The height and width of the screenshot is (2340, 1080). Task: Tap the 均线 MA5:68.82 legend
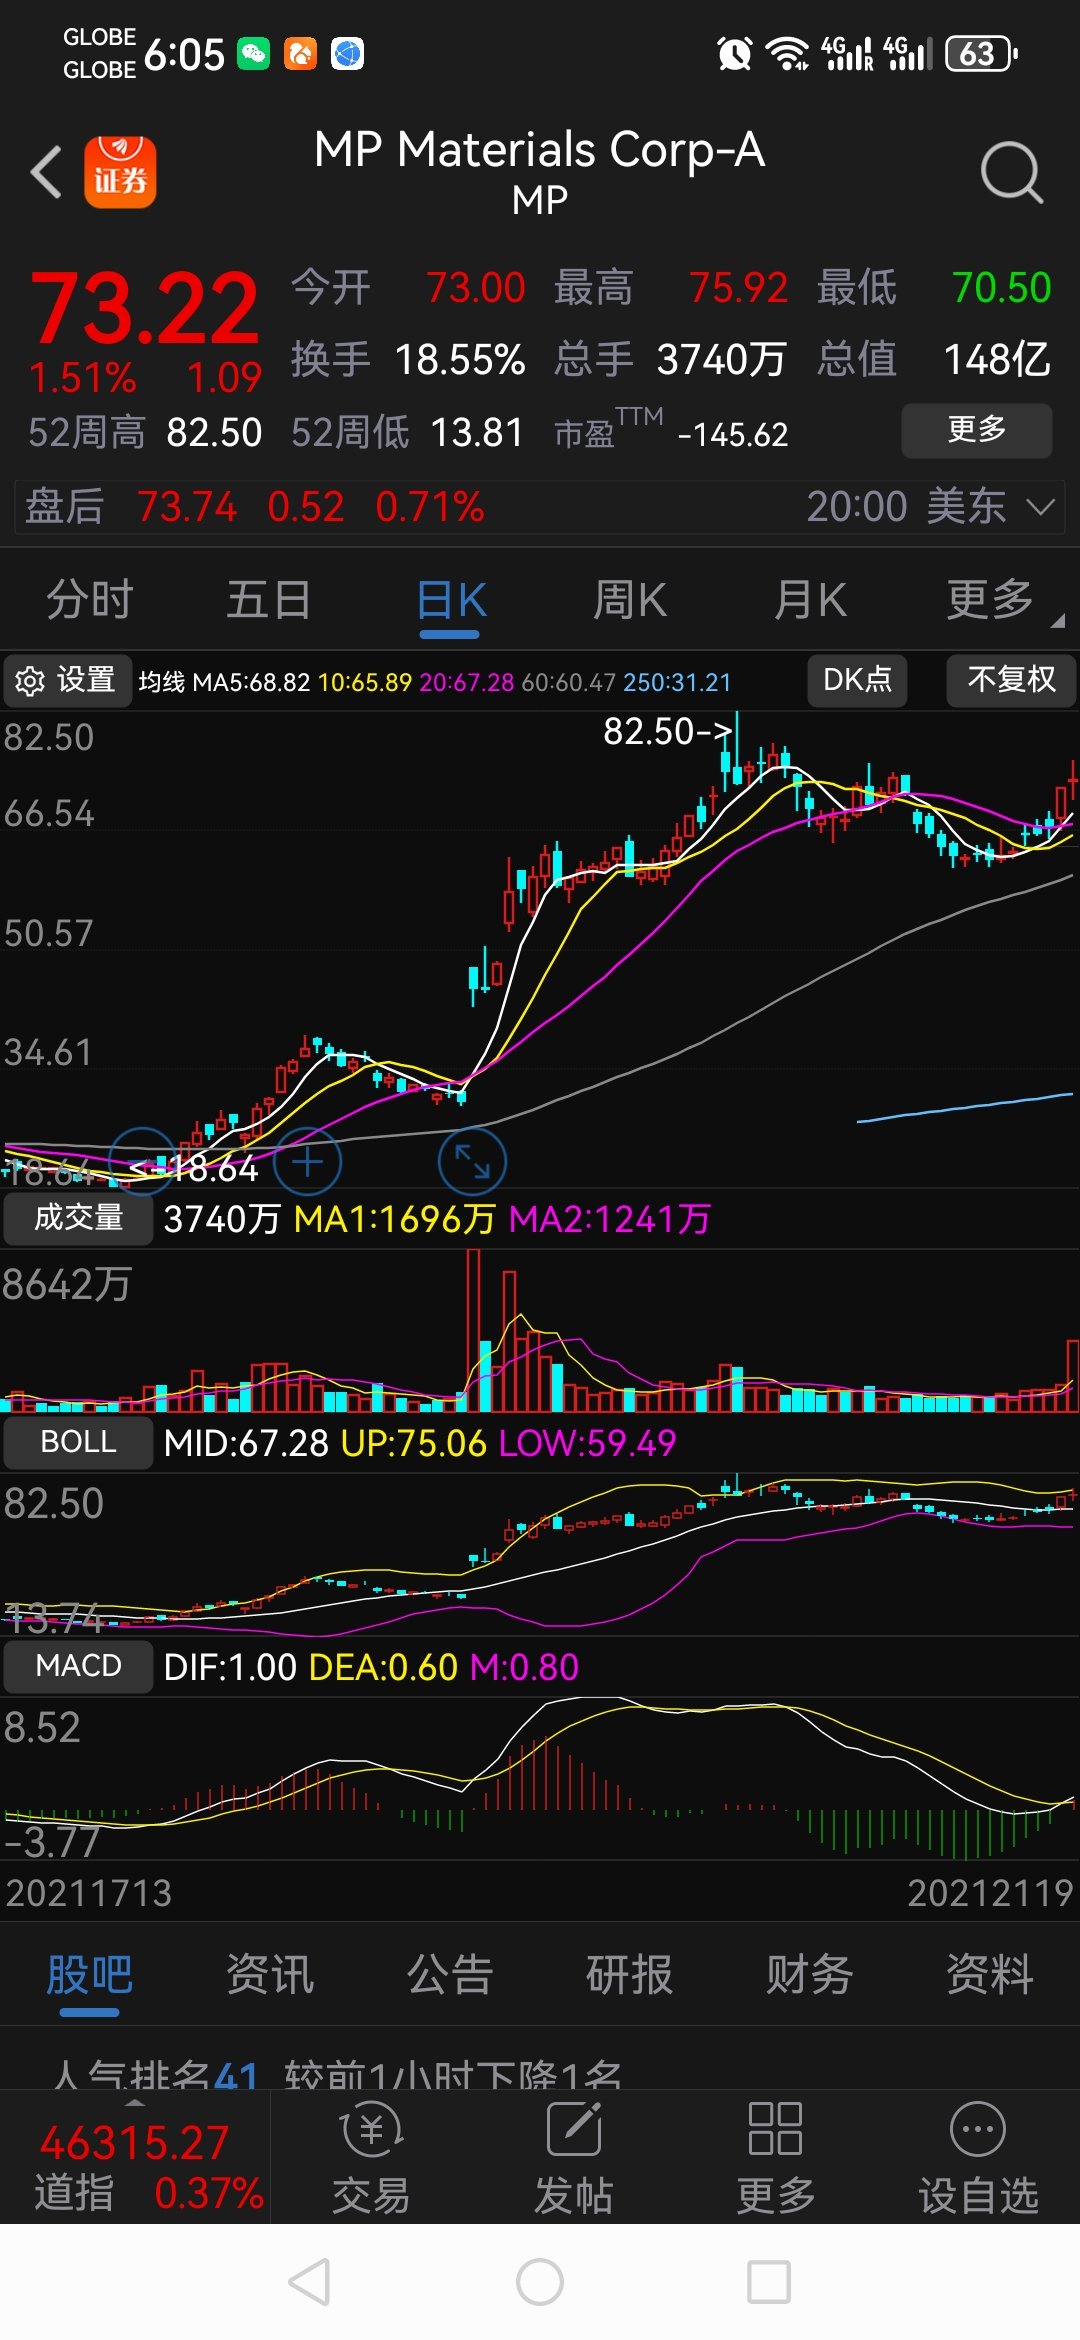[225, 682]
